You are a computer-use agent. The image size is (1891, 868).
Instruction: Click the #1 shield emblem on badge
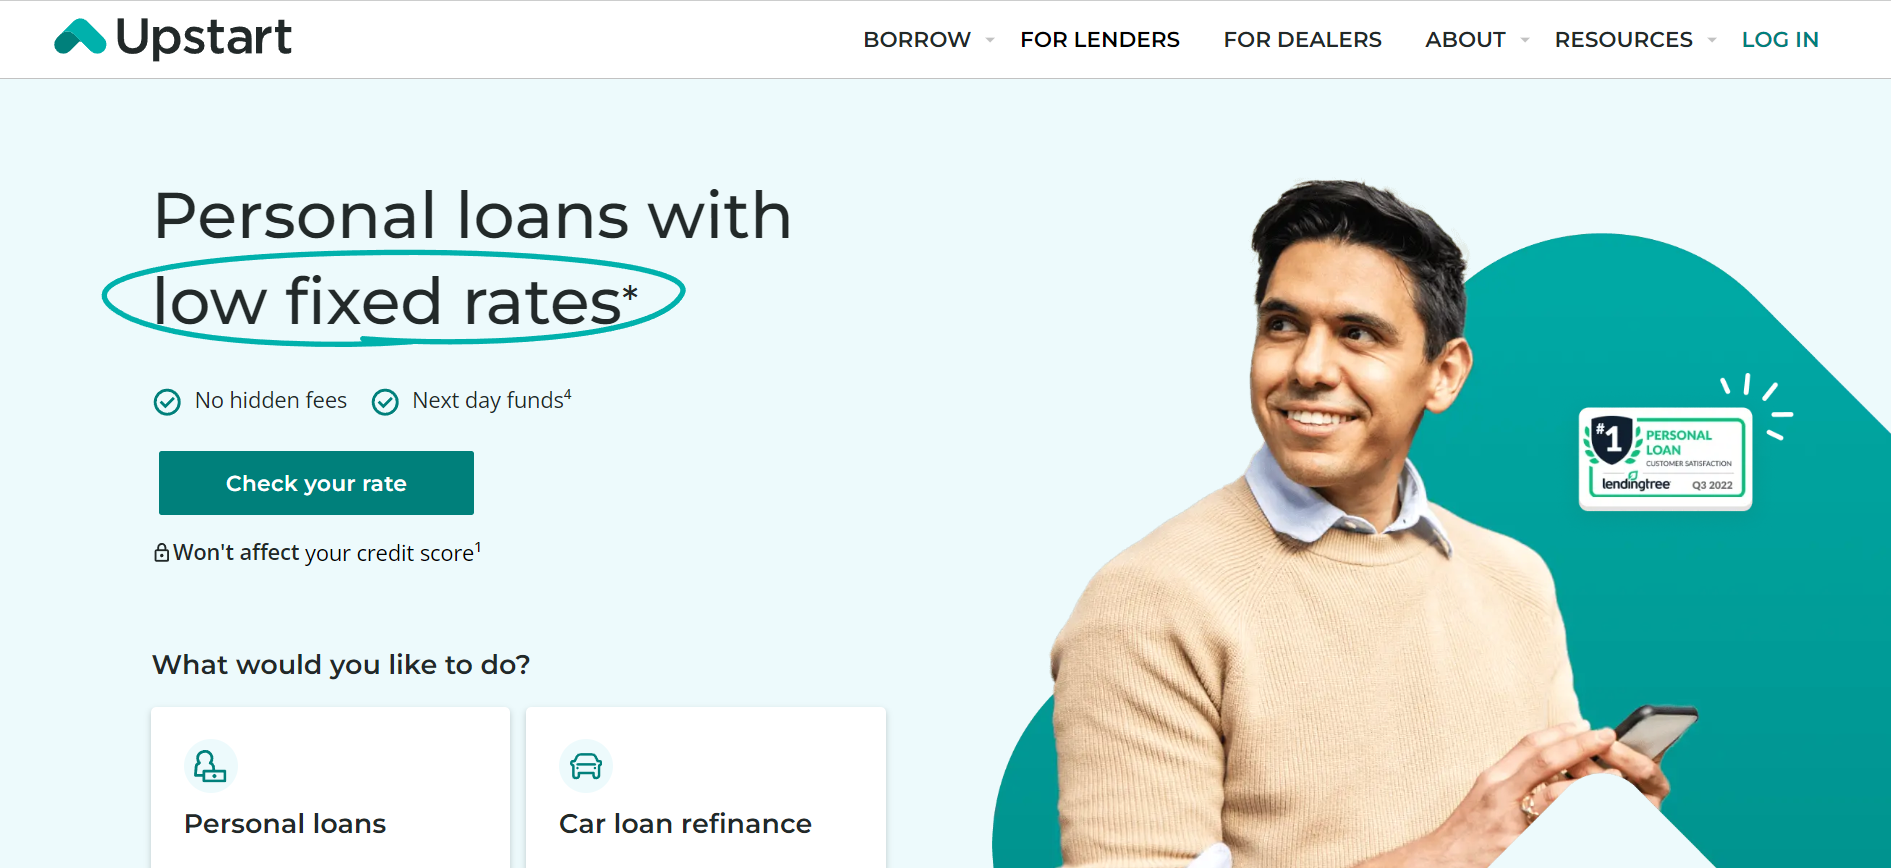(x=1612, y=440)
